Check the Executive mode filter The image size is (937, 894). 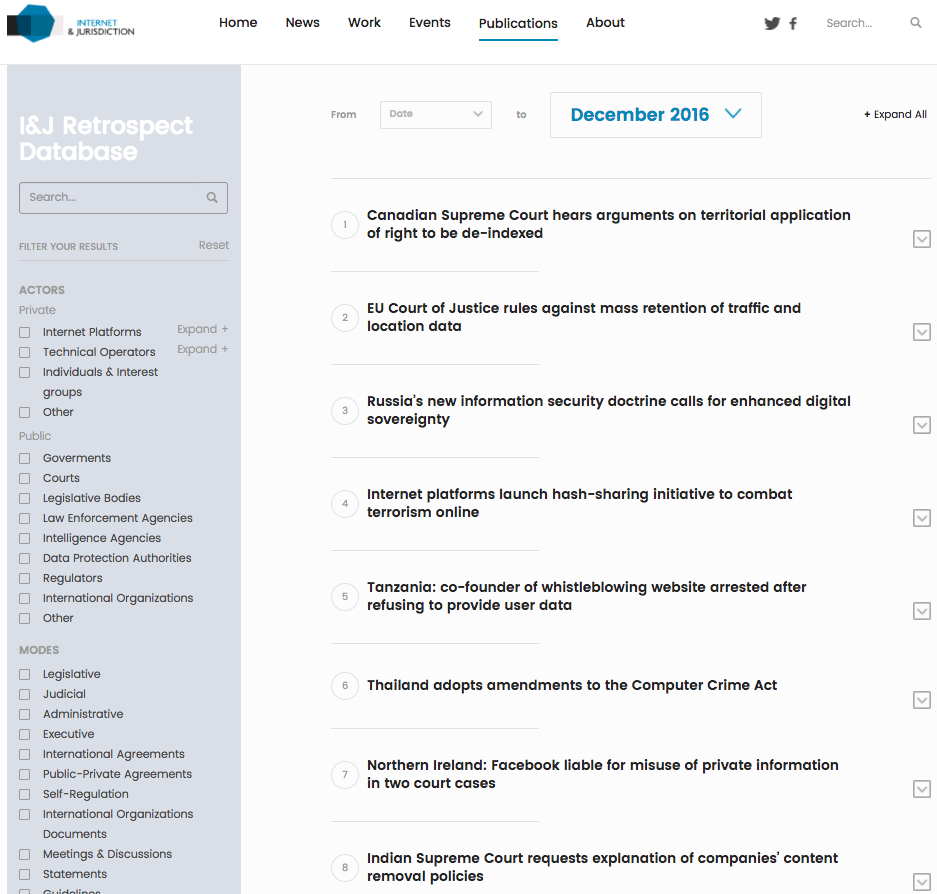coord(25,734)
